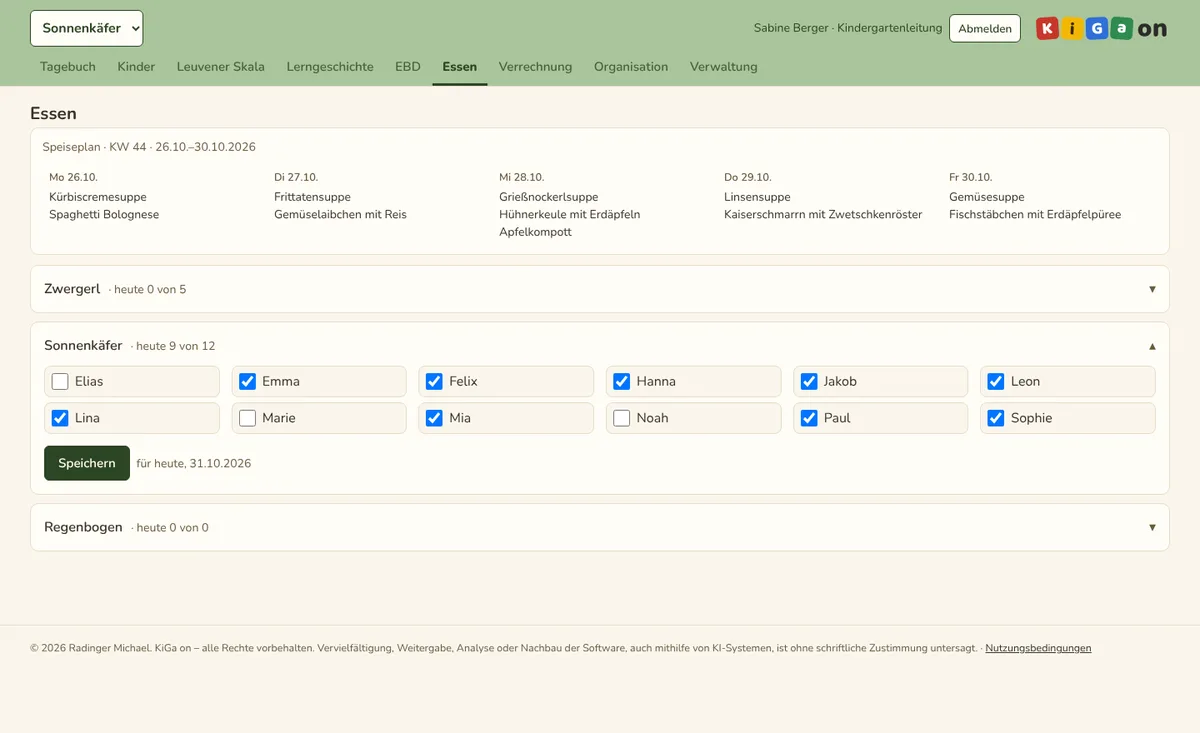
Task: Check the box for Elias
Action: pyautogui.click(x=60, y=381)
